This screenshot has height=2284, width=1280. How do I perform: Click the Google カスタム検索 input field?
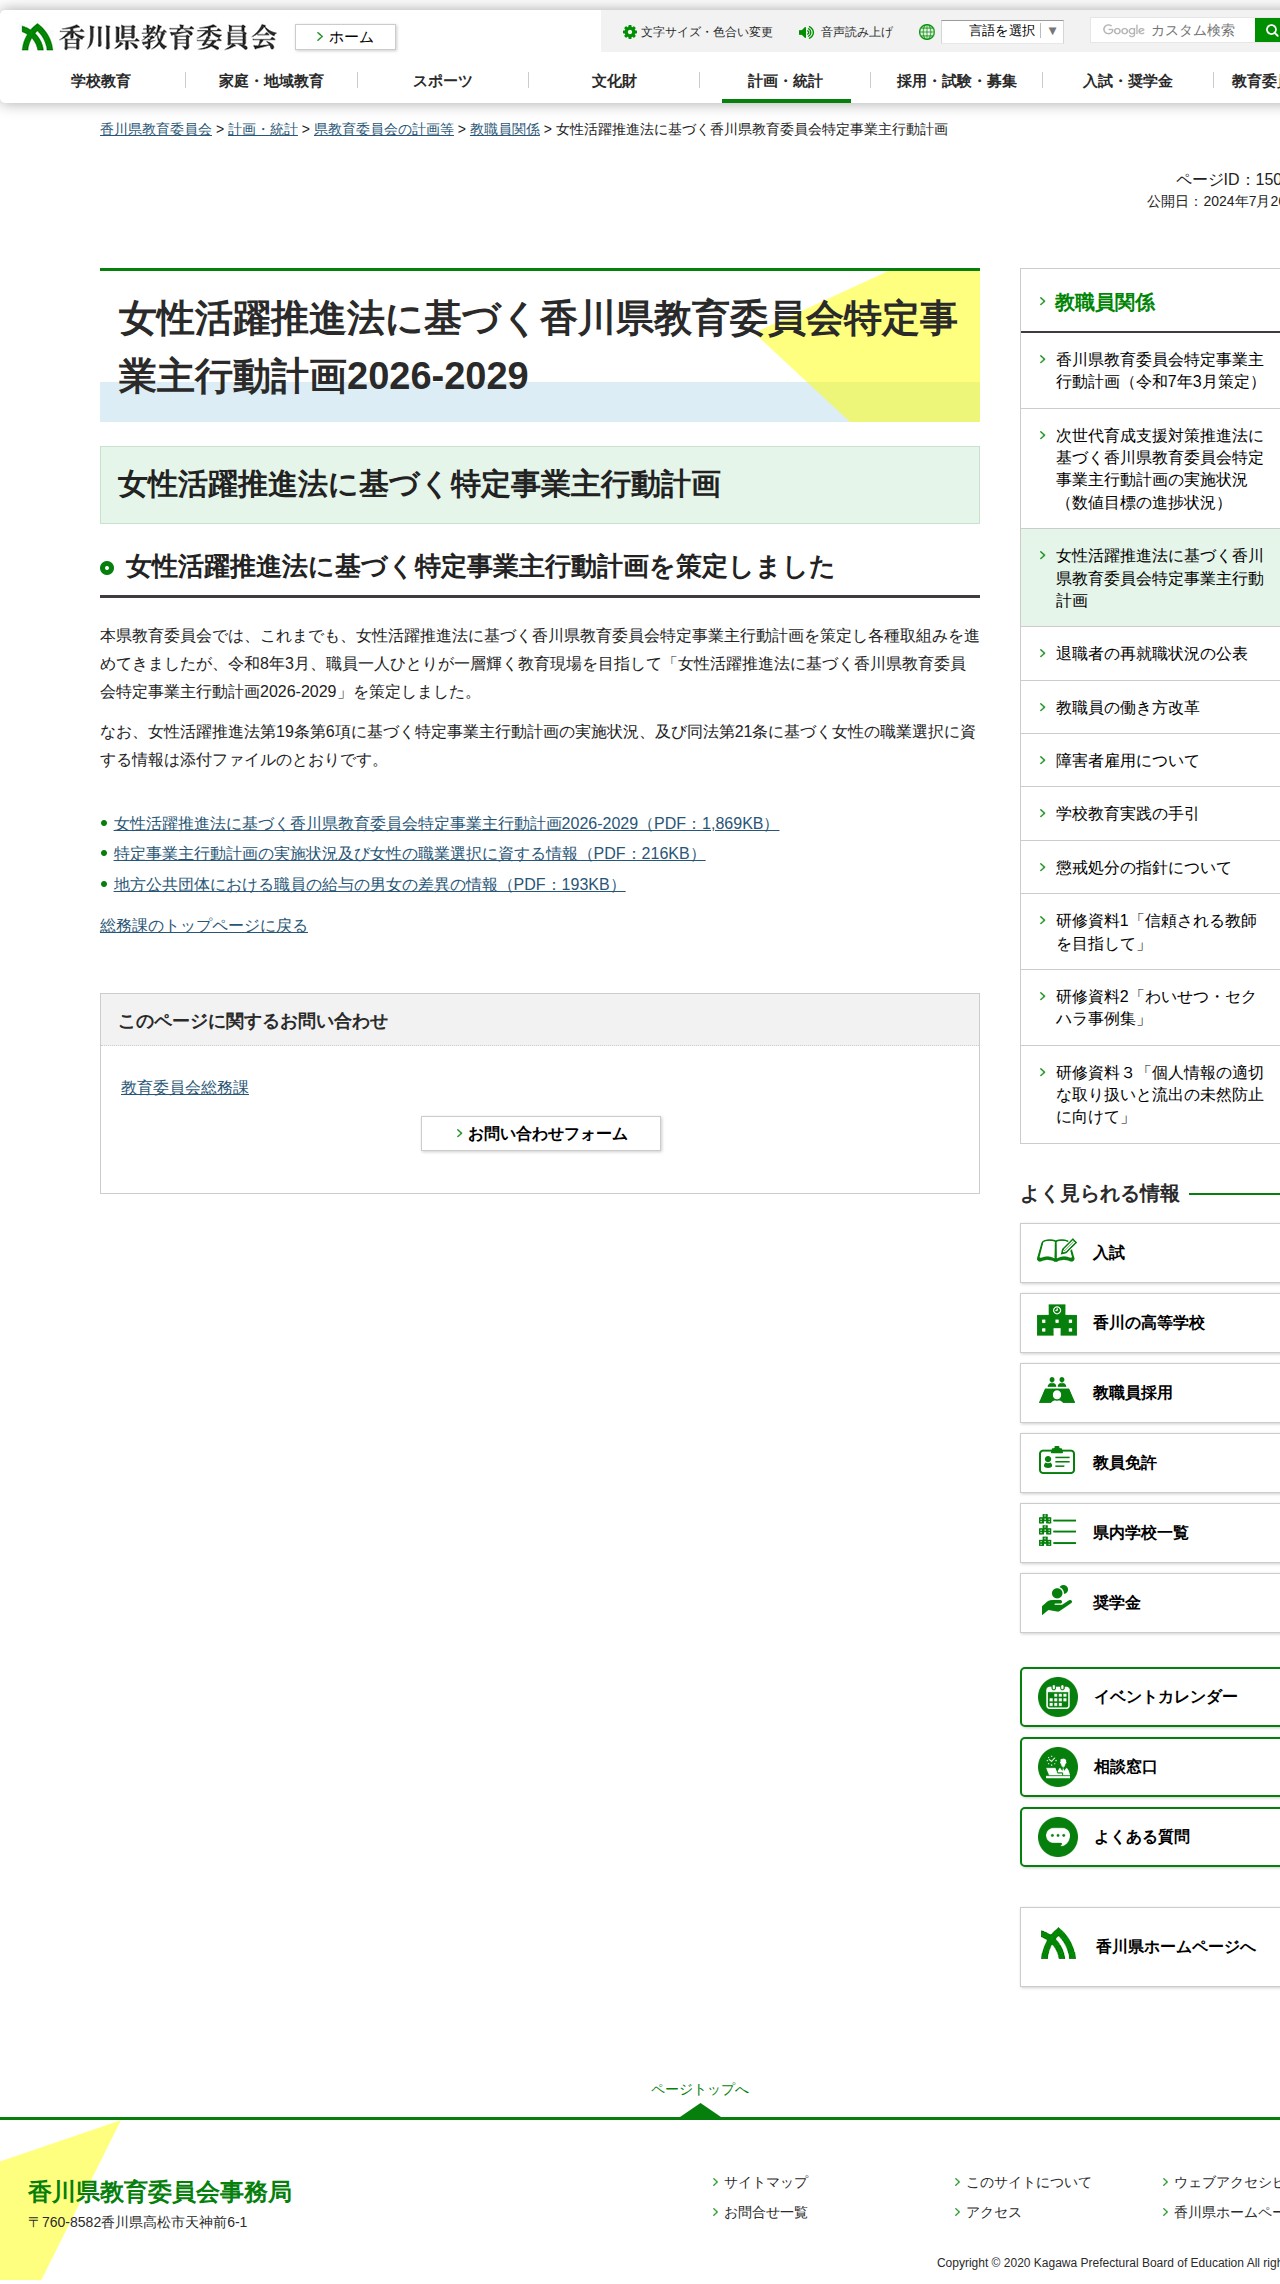point(1172,31)
